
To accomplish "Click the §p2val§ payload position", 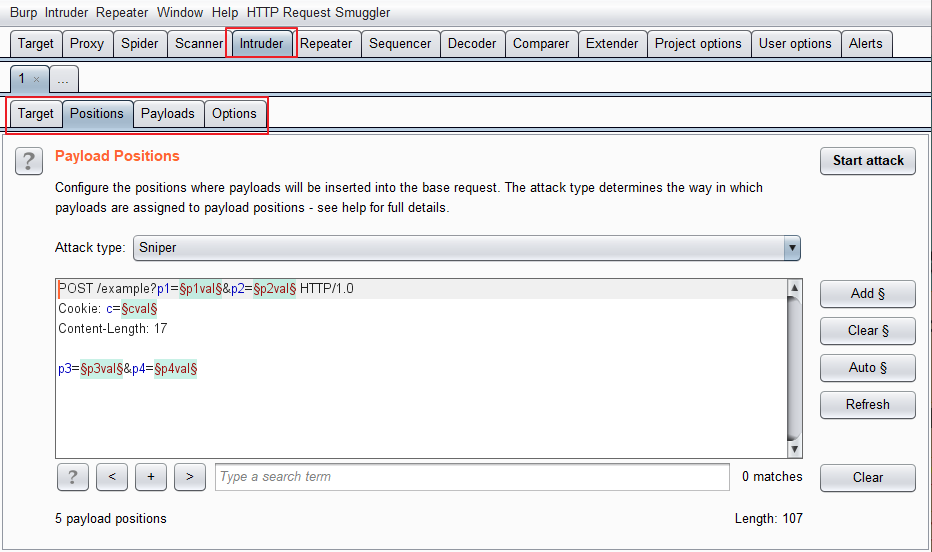I will pos(275,289).
